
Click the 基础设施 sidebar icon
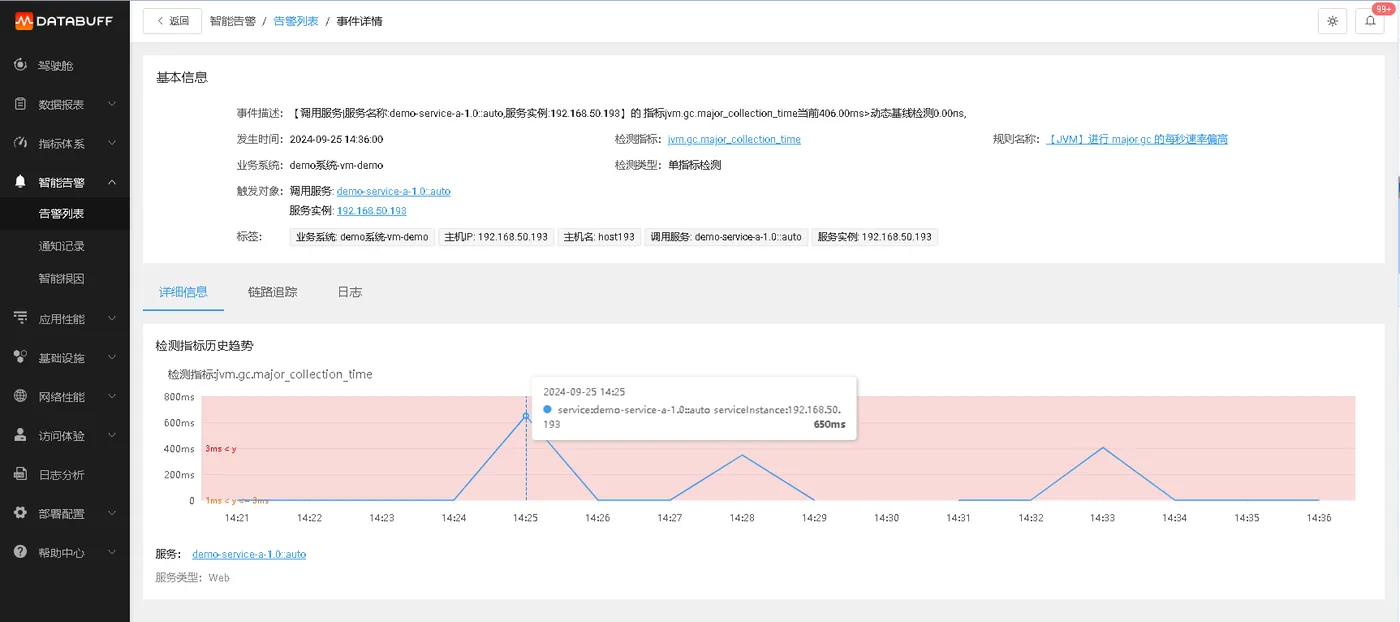pyautogui.click(x=20, y=358)
